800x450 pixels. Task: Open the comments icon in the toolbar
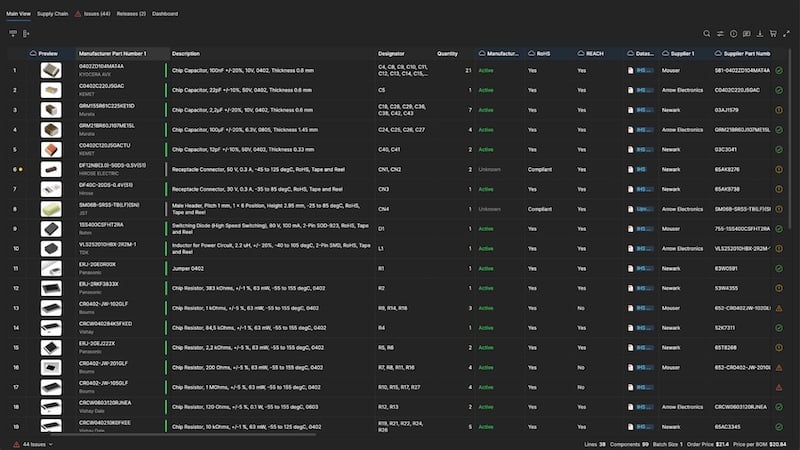click(x=746, y=34)
